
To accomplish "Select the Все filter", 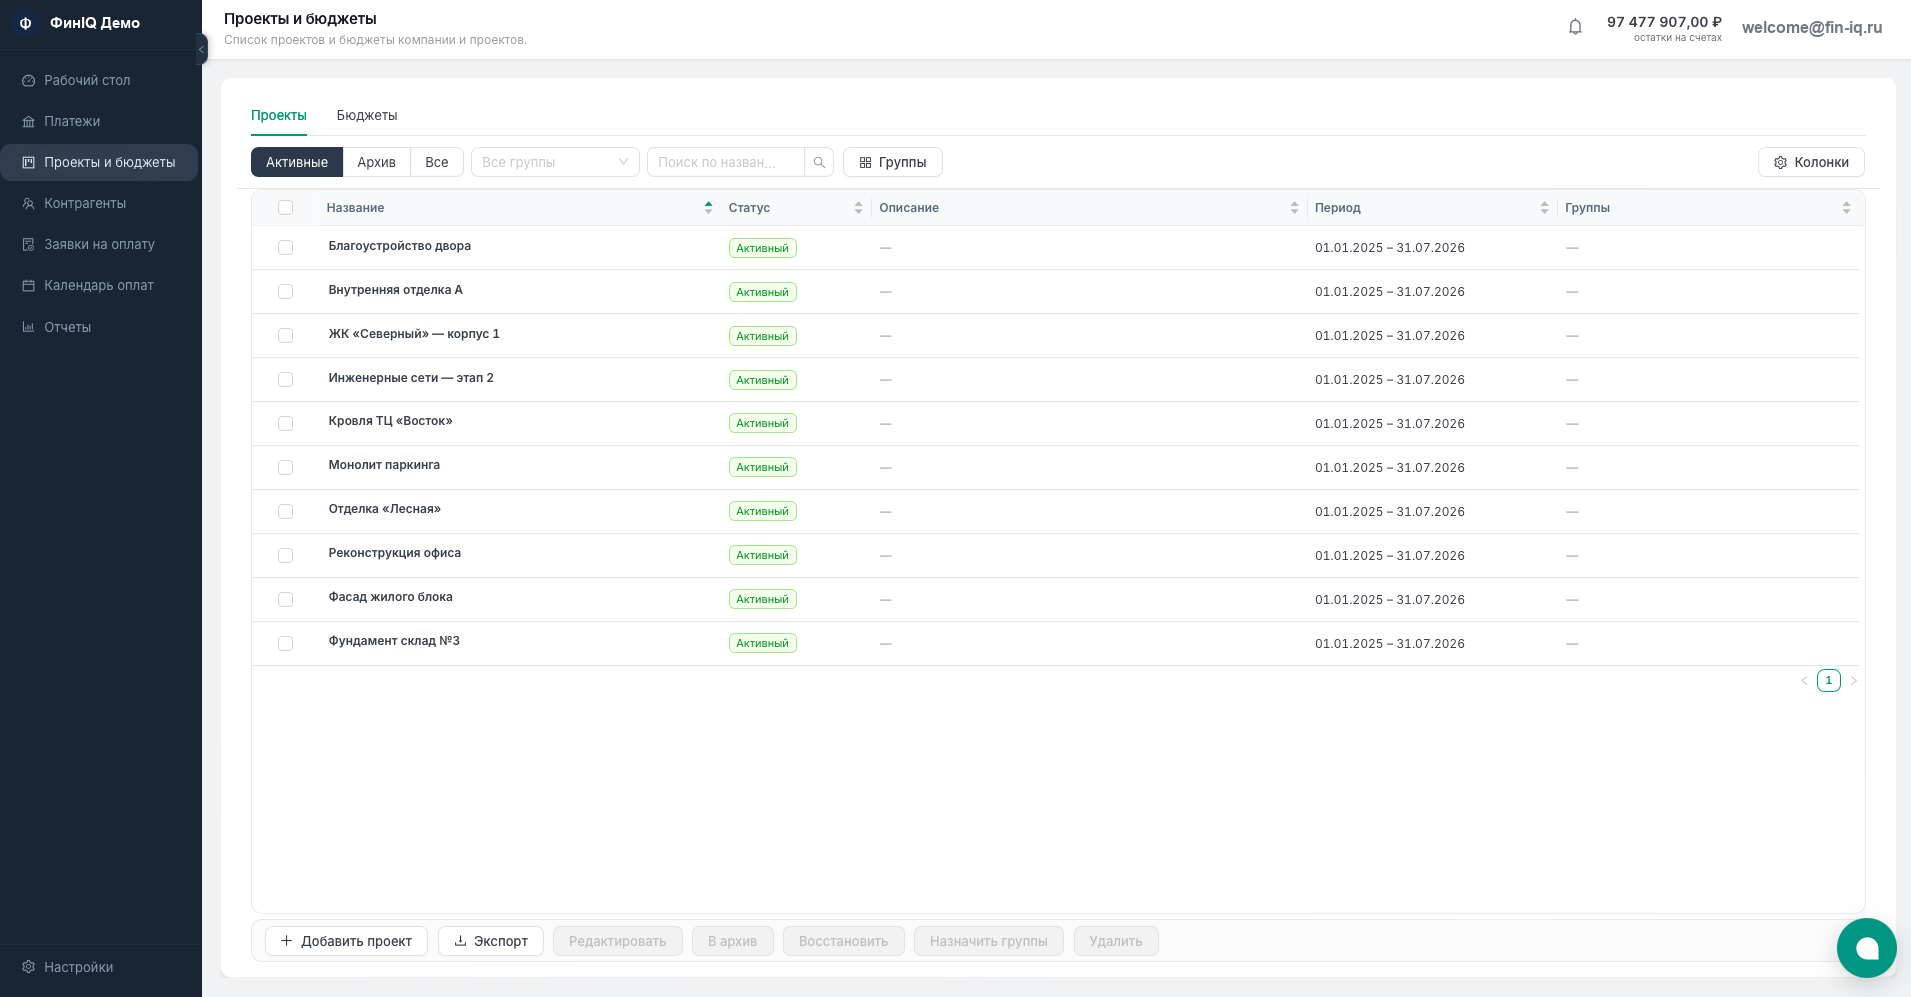I will point(437,162).
